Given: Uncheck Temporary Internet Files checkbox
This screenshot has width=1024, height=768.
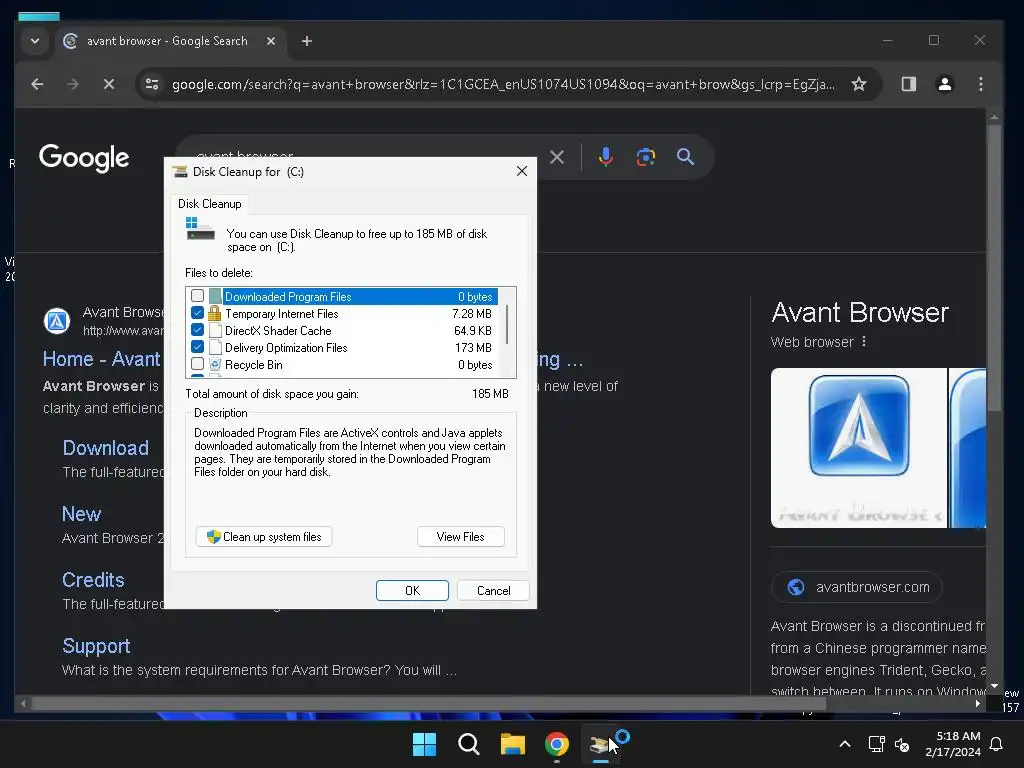Looking at the screenshot, I should [197, 313].
